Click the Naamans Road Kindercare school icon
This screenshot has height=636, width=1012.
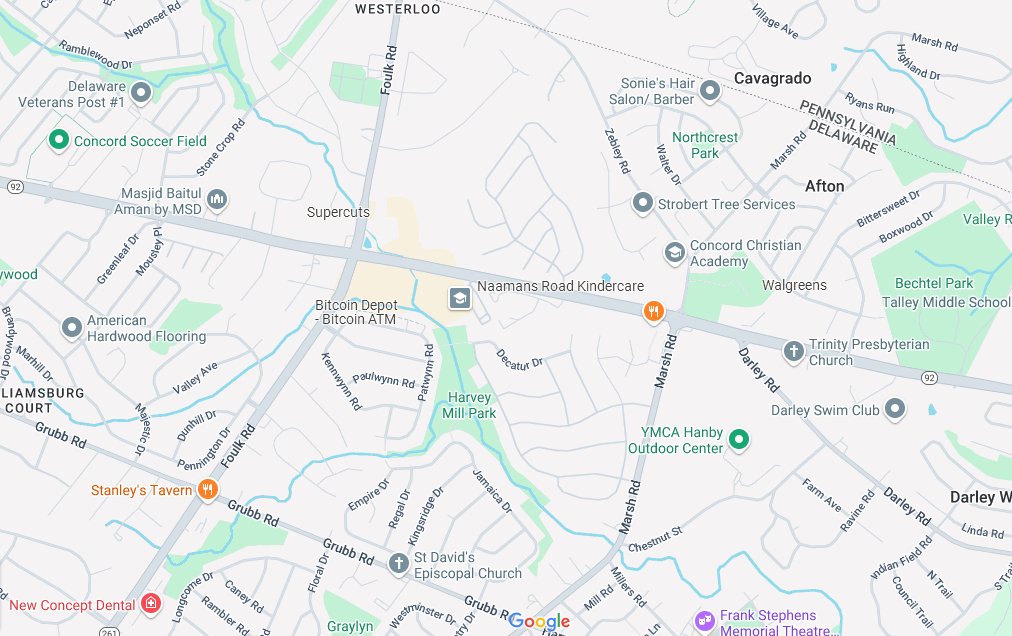click(460, 298)
